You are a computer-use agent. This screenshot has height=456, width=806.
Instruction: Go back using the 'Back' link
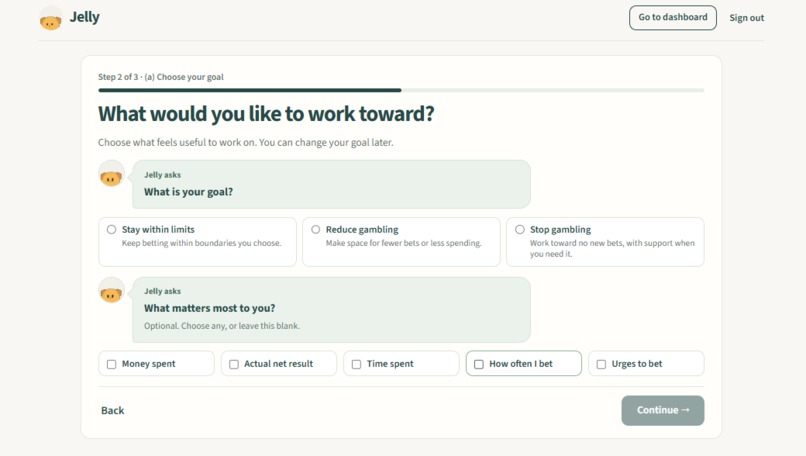[113, 410]
